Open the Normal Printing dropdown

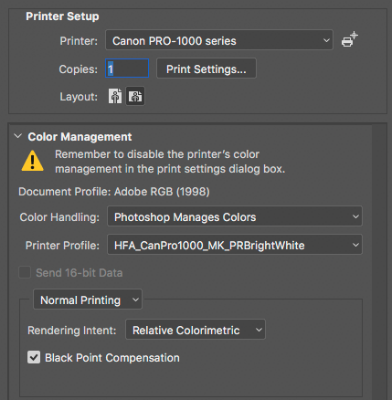tap(88, 300)
